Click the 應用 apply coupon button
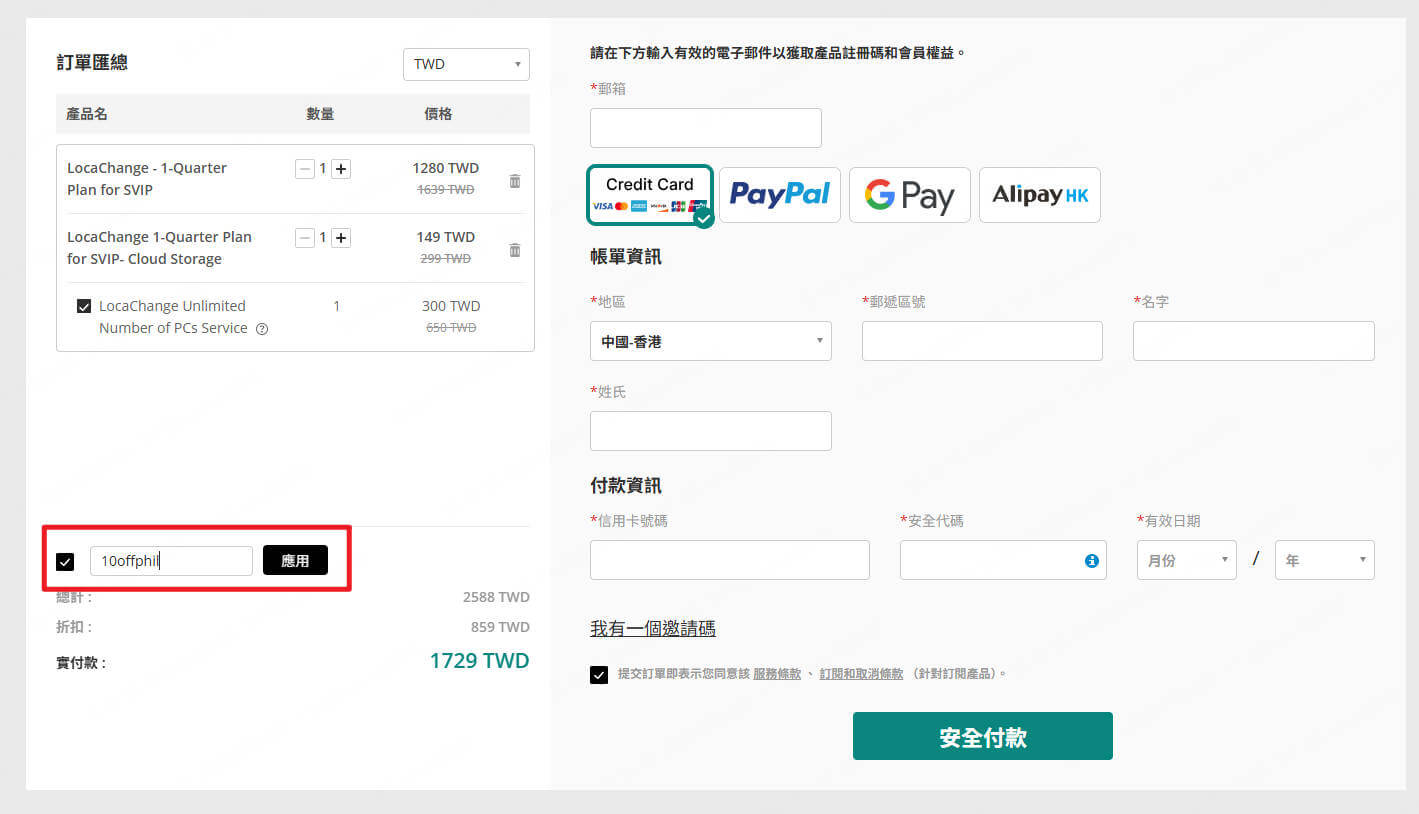 pos(295,561)
